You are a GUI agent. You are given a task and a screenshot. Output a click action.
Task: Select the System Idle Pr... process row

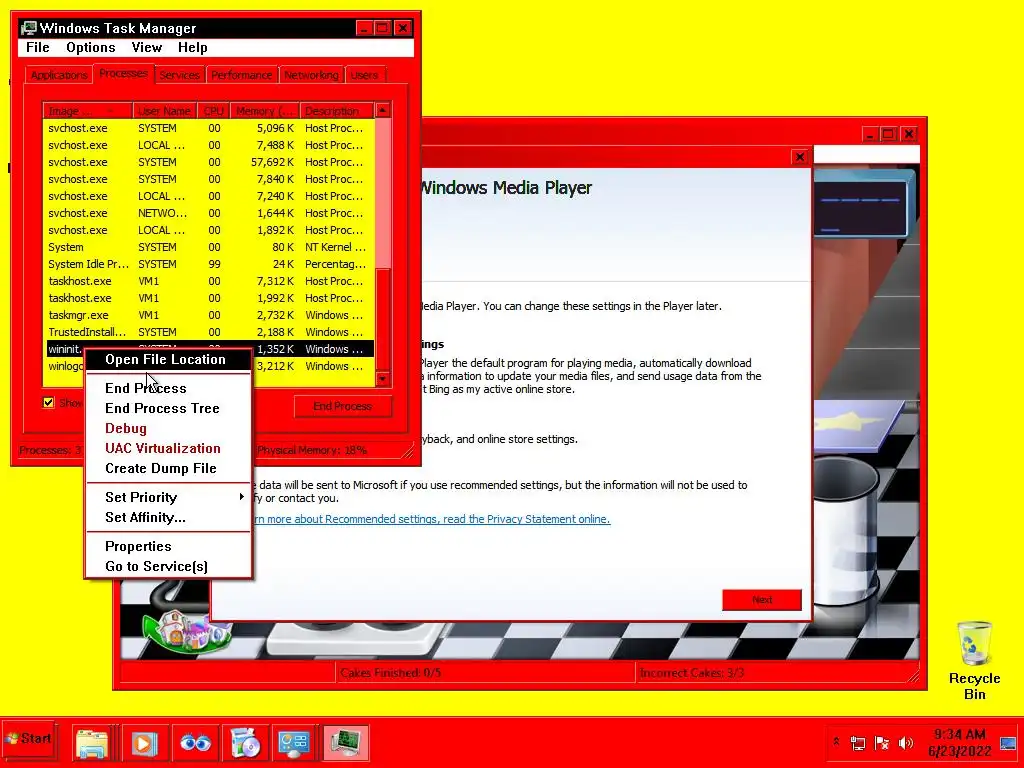(x=209, y=264)
